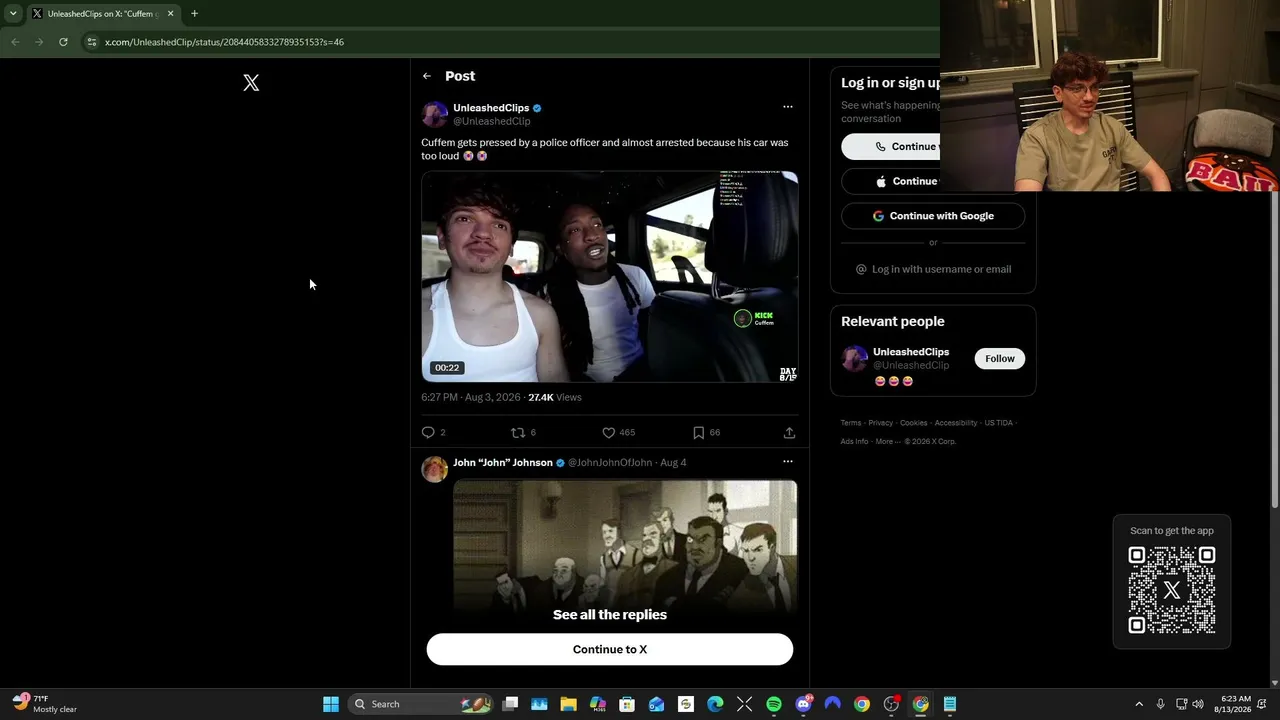Viewport: 1280px width, 720px height.
Task: Click the 6:27 PM Aug 3, 2026 timestamp
Action: point(471,397)
